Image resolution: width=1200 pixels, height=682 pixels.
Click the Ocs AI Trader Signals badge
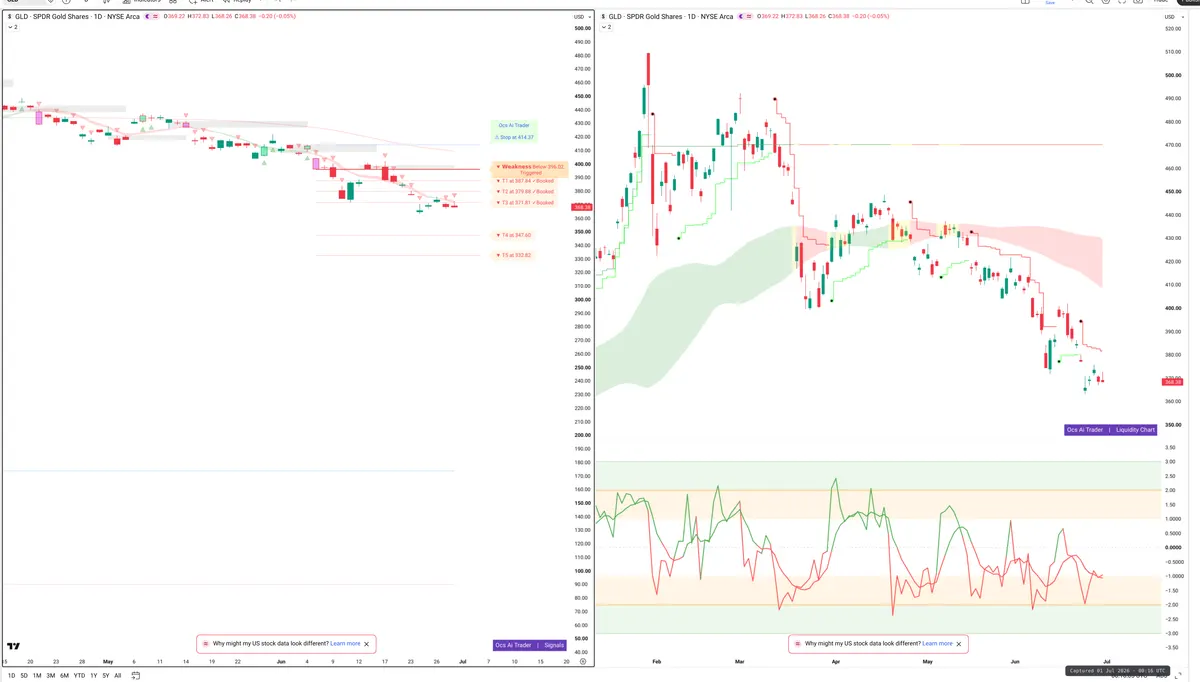tap(531, 645)
